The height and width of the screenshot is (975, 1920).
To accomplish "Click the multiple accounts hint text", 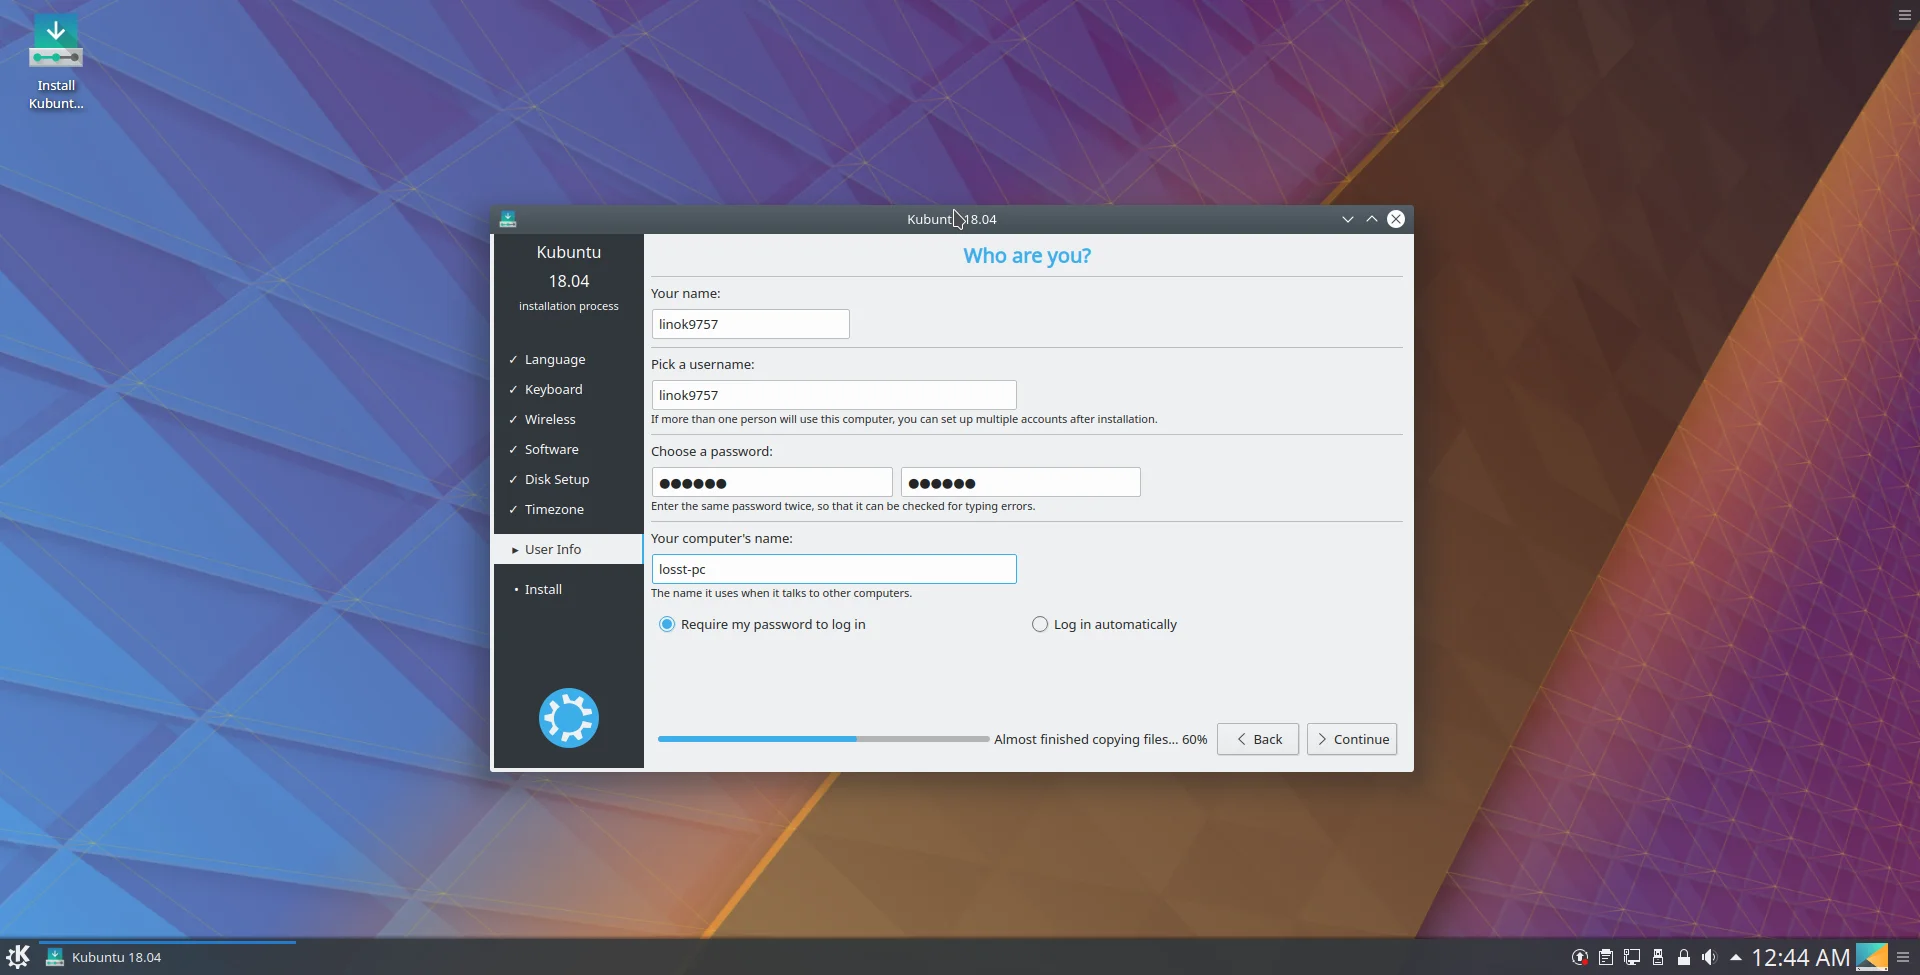I will (x=904, y=419).
